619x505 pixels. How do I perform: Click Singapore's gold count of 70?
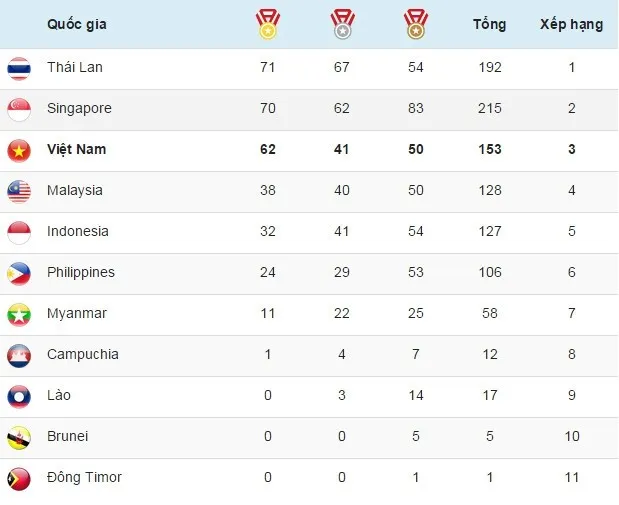pos(268,108)
